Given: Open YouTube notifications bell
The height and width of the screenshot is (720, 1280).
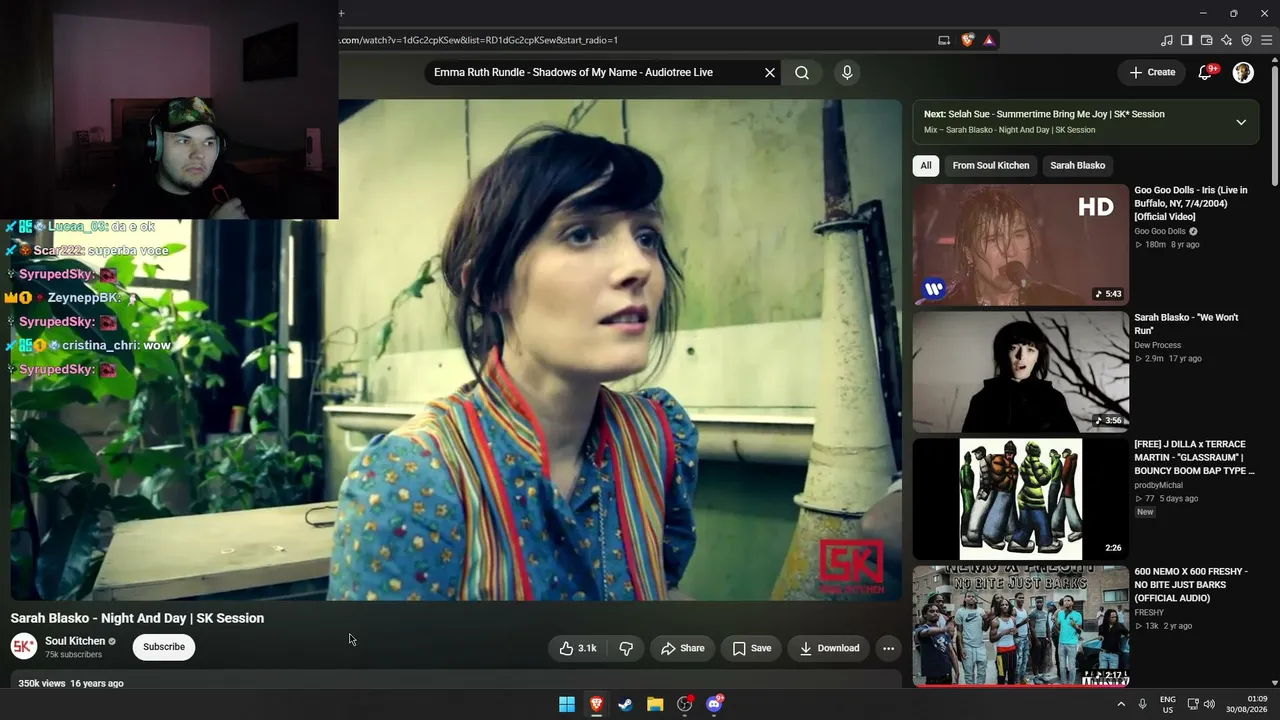Looking at the screenshot, I should coord(1206,72).
